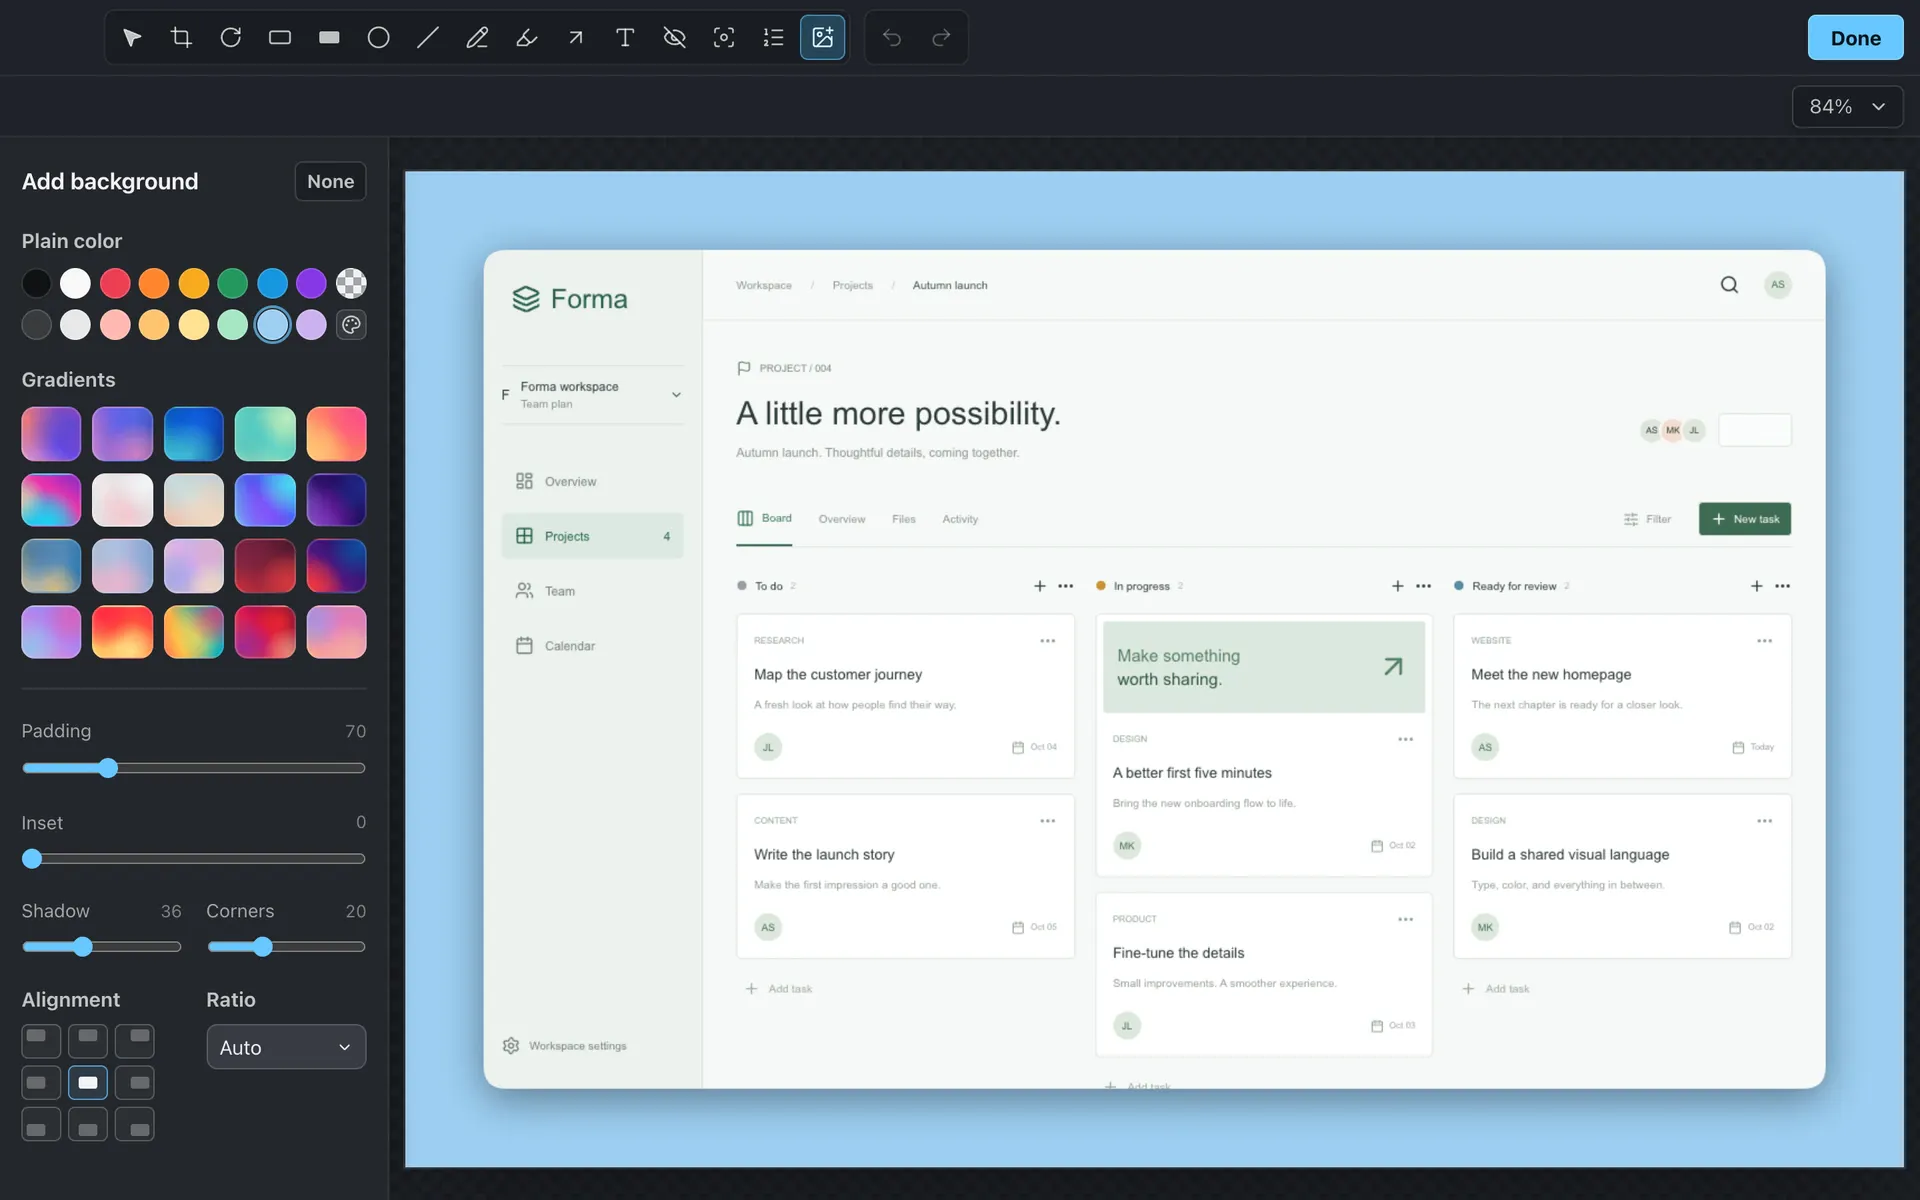Click the Padding slider track
The image size is (1920, 1200).
pyautogui.click(x=194, y=768)
